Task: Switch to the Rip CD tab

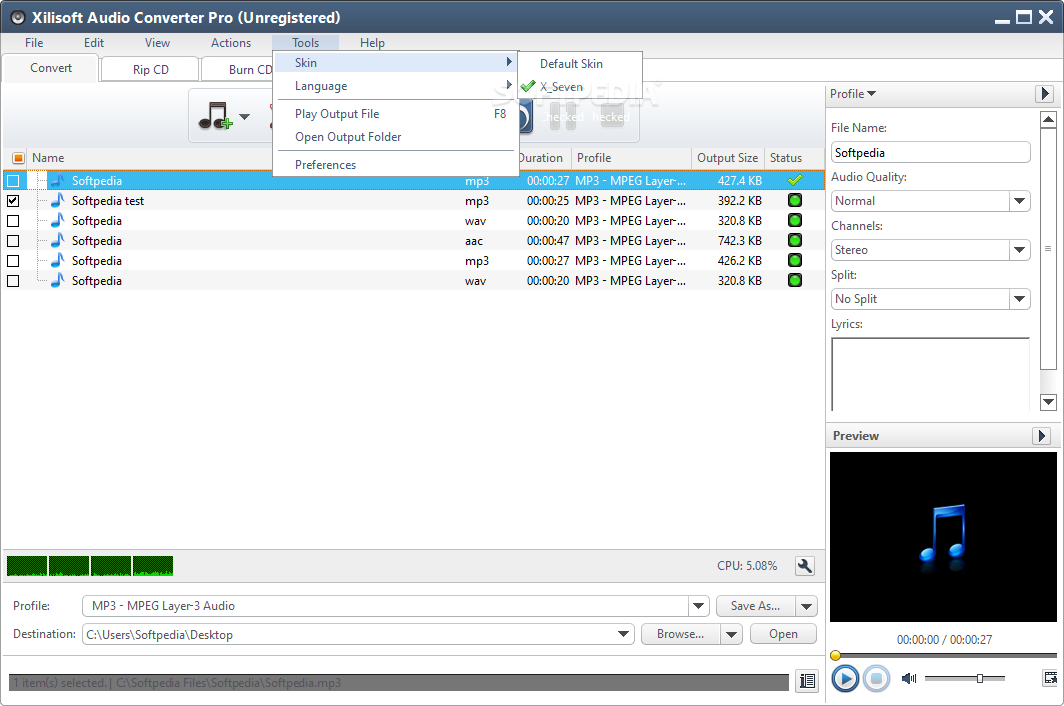Action: (150, 69)
